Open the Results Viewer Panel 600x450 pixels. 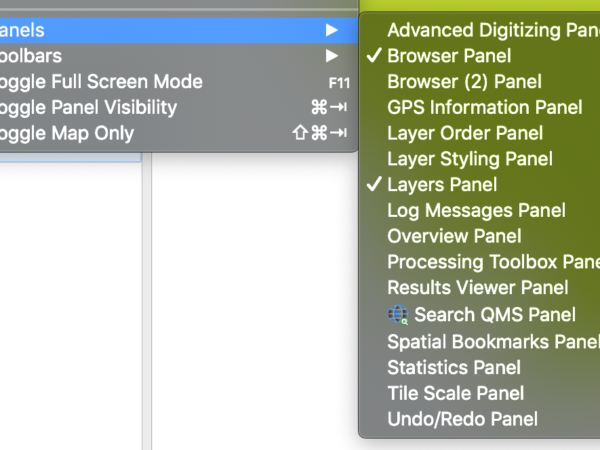click(x=479, y=287)
